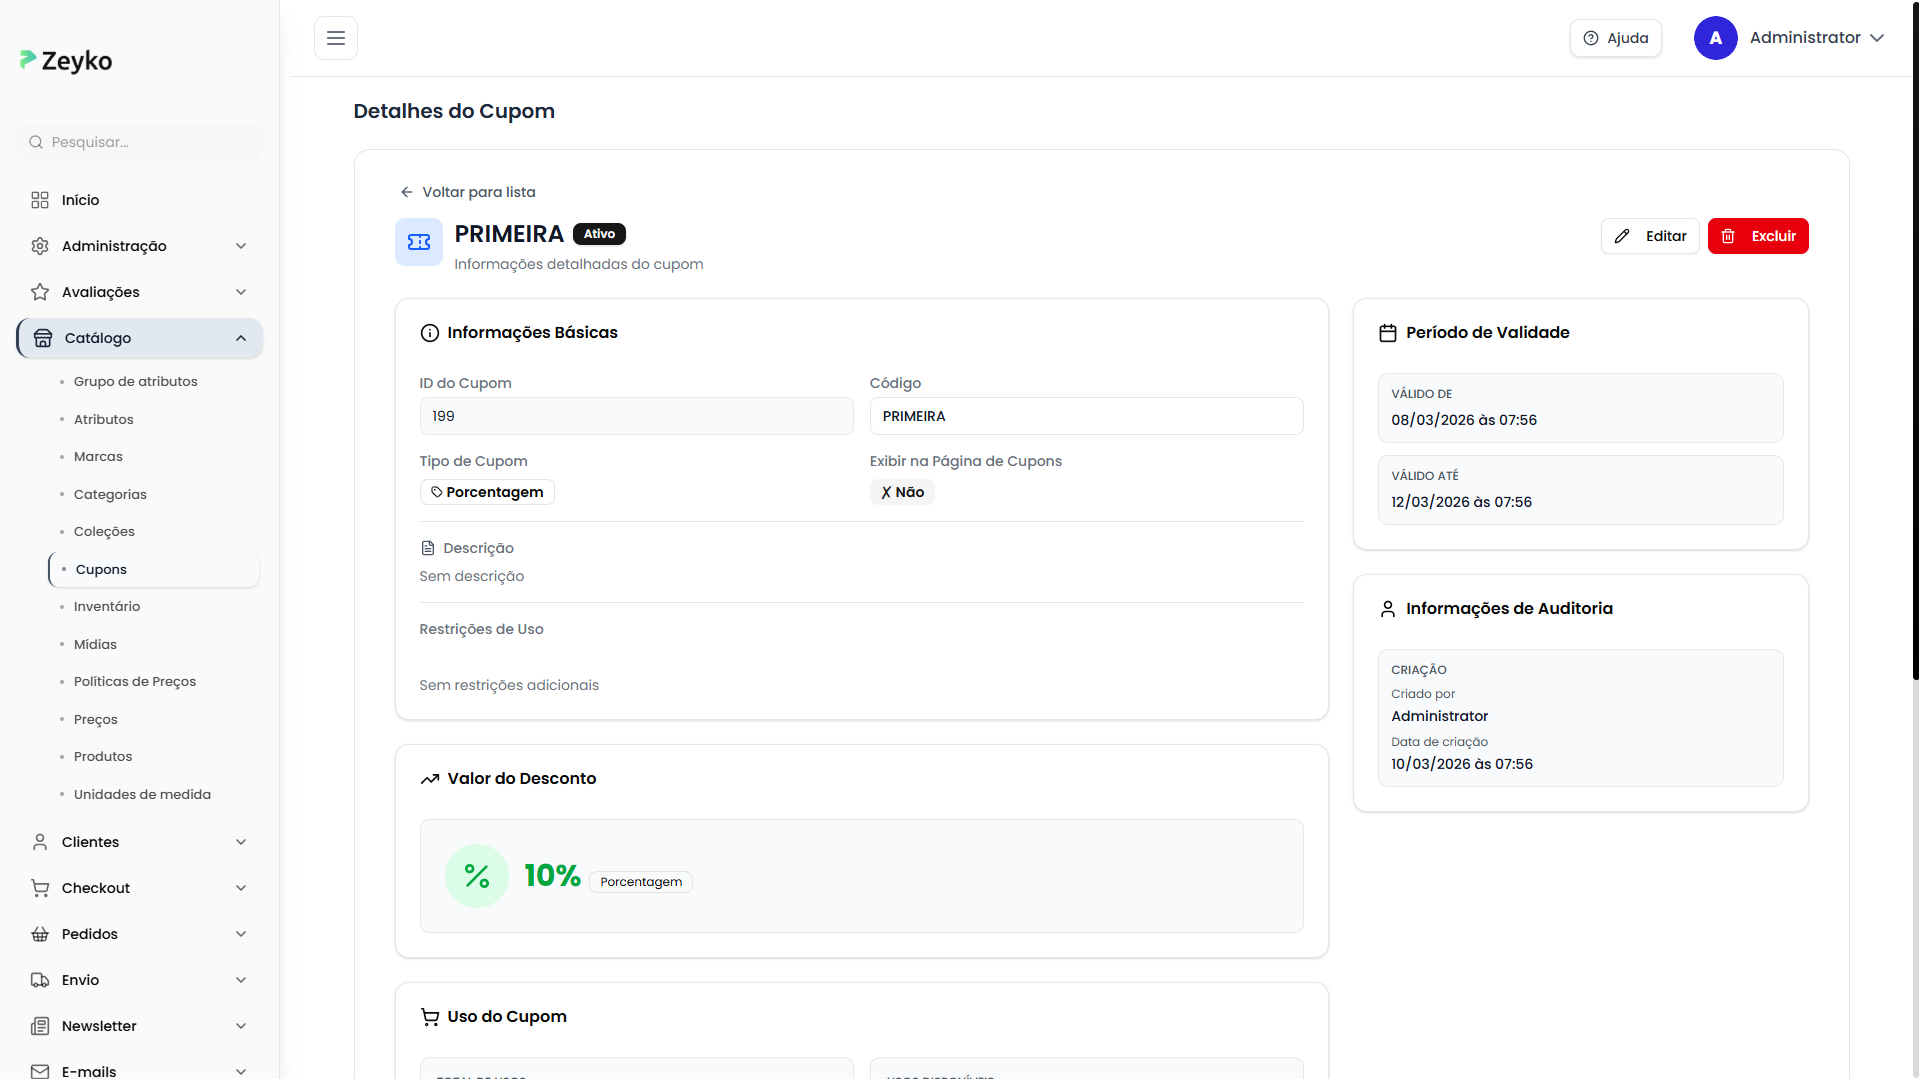Viewport: 1919px width, 1079px height.
Task: Click the green percent discount icon
Action: tap(476, 876)
